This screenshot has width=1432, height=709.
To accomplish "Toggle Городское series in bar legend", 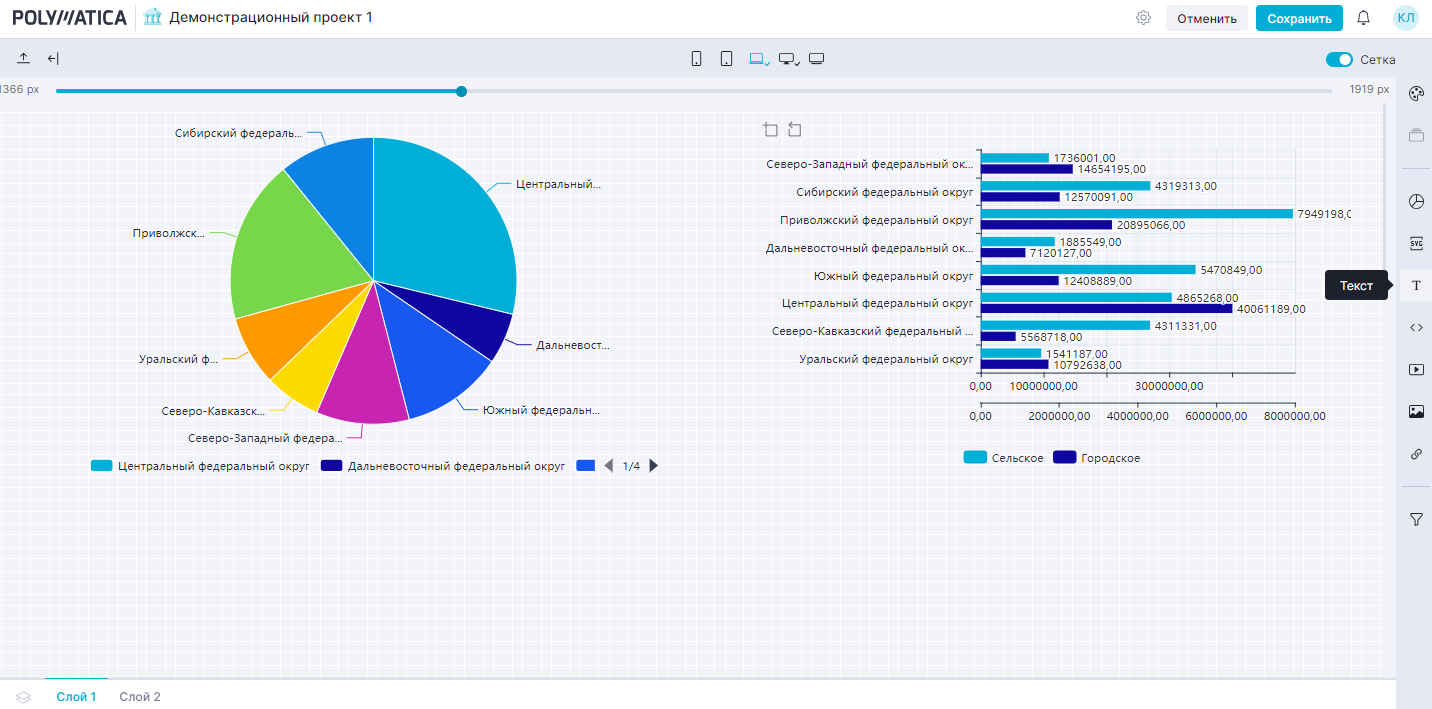I will (x=1097, y=458).
